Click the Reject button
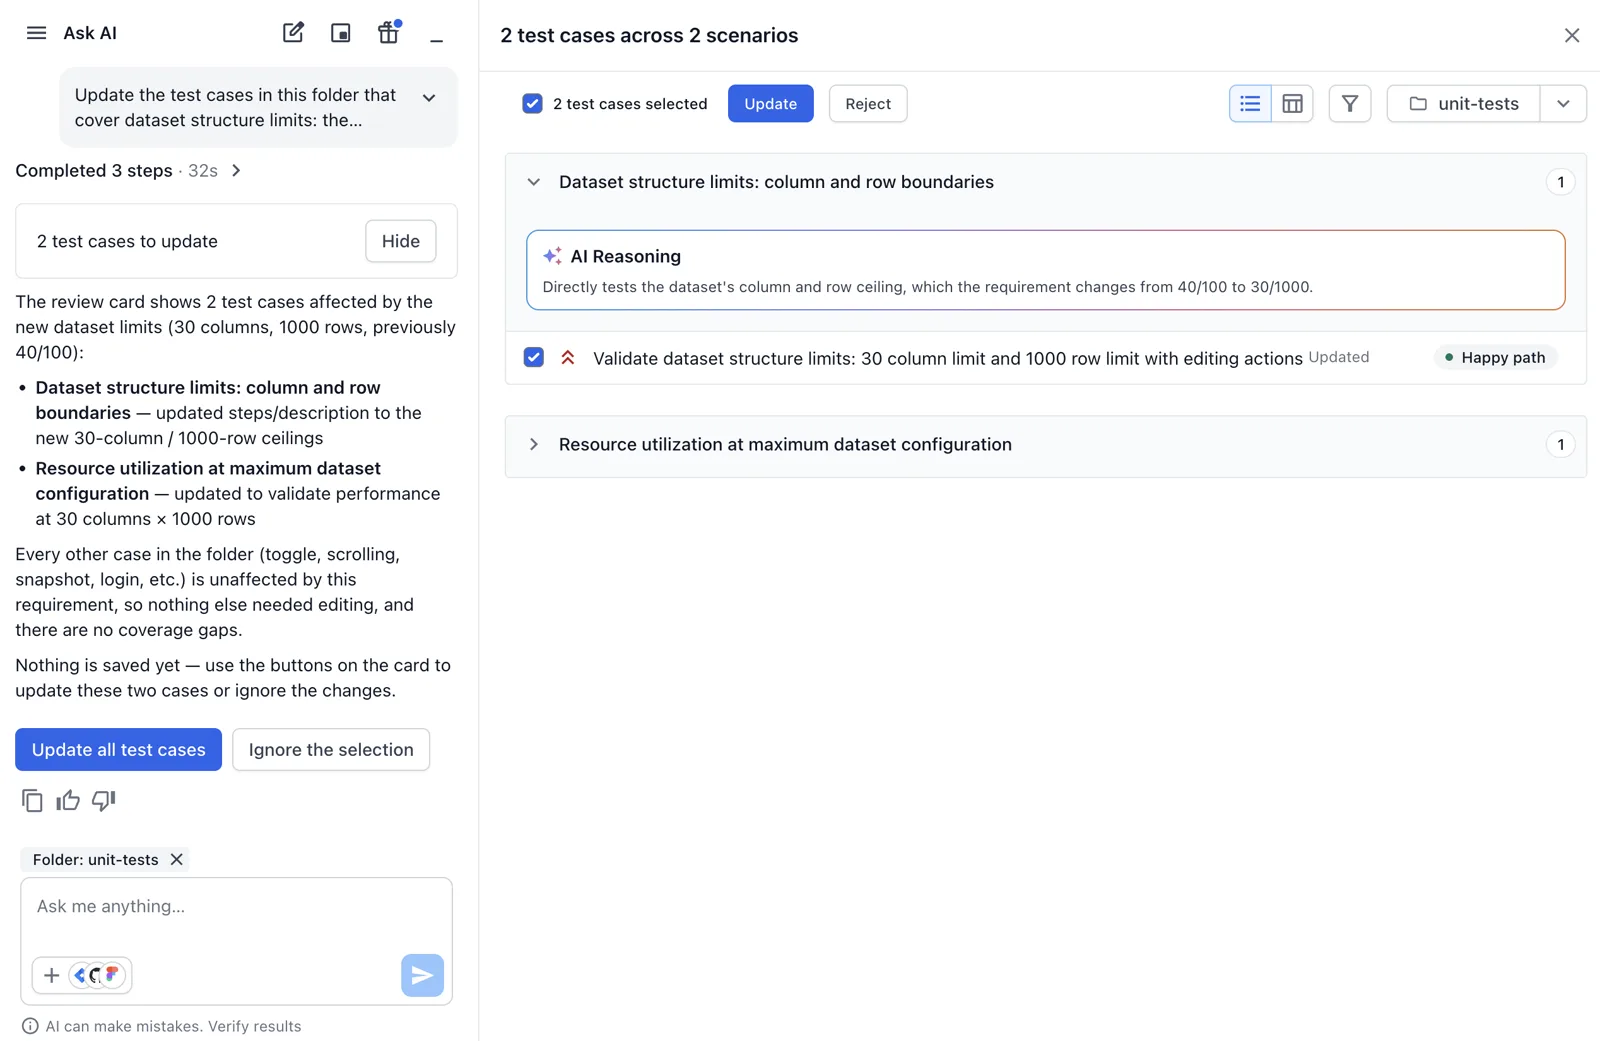This screenshot has width=1600, height=1041. click(x=868, y=104)
